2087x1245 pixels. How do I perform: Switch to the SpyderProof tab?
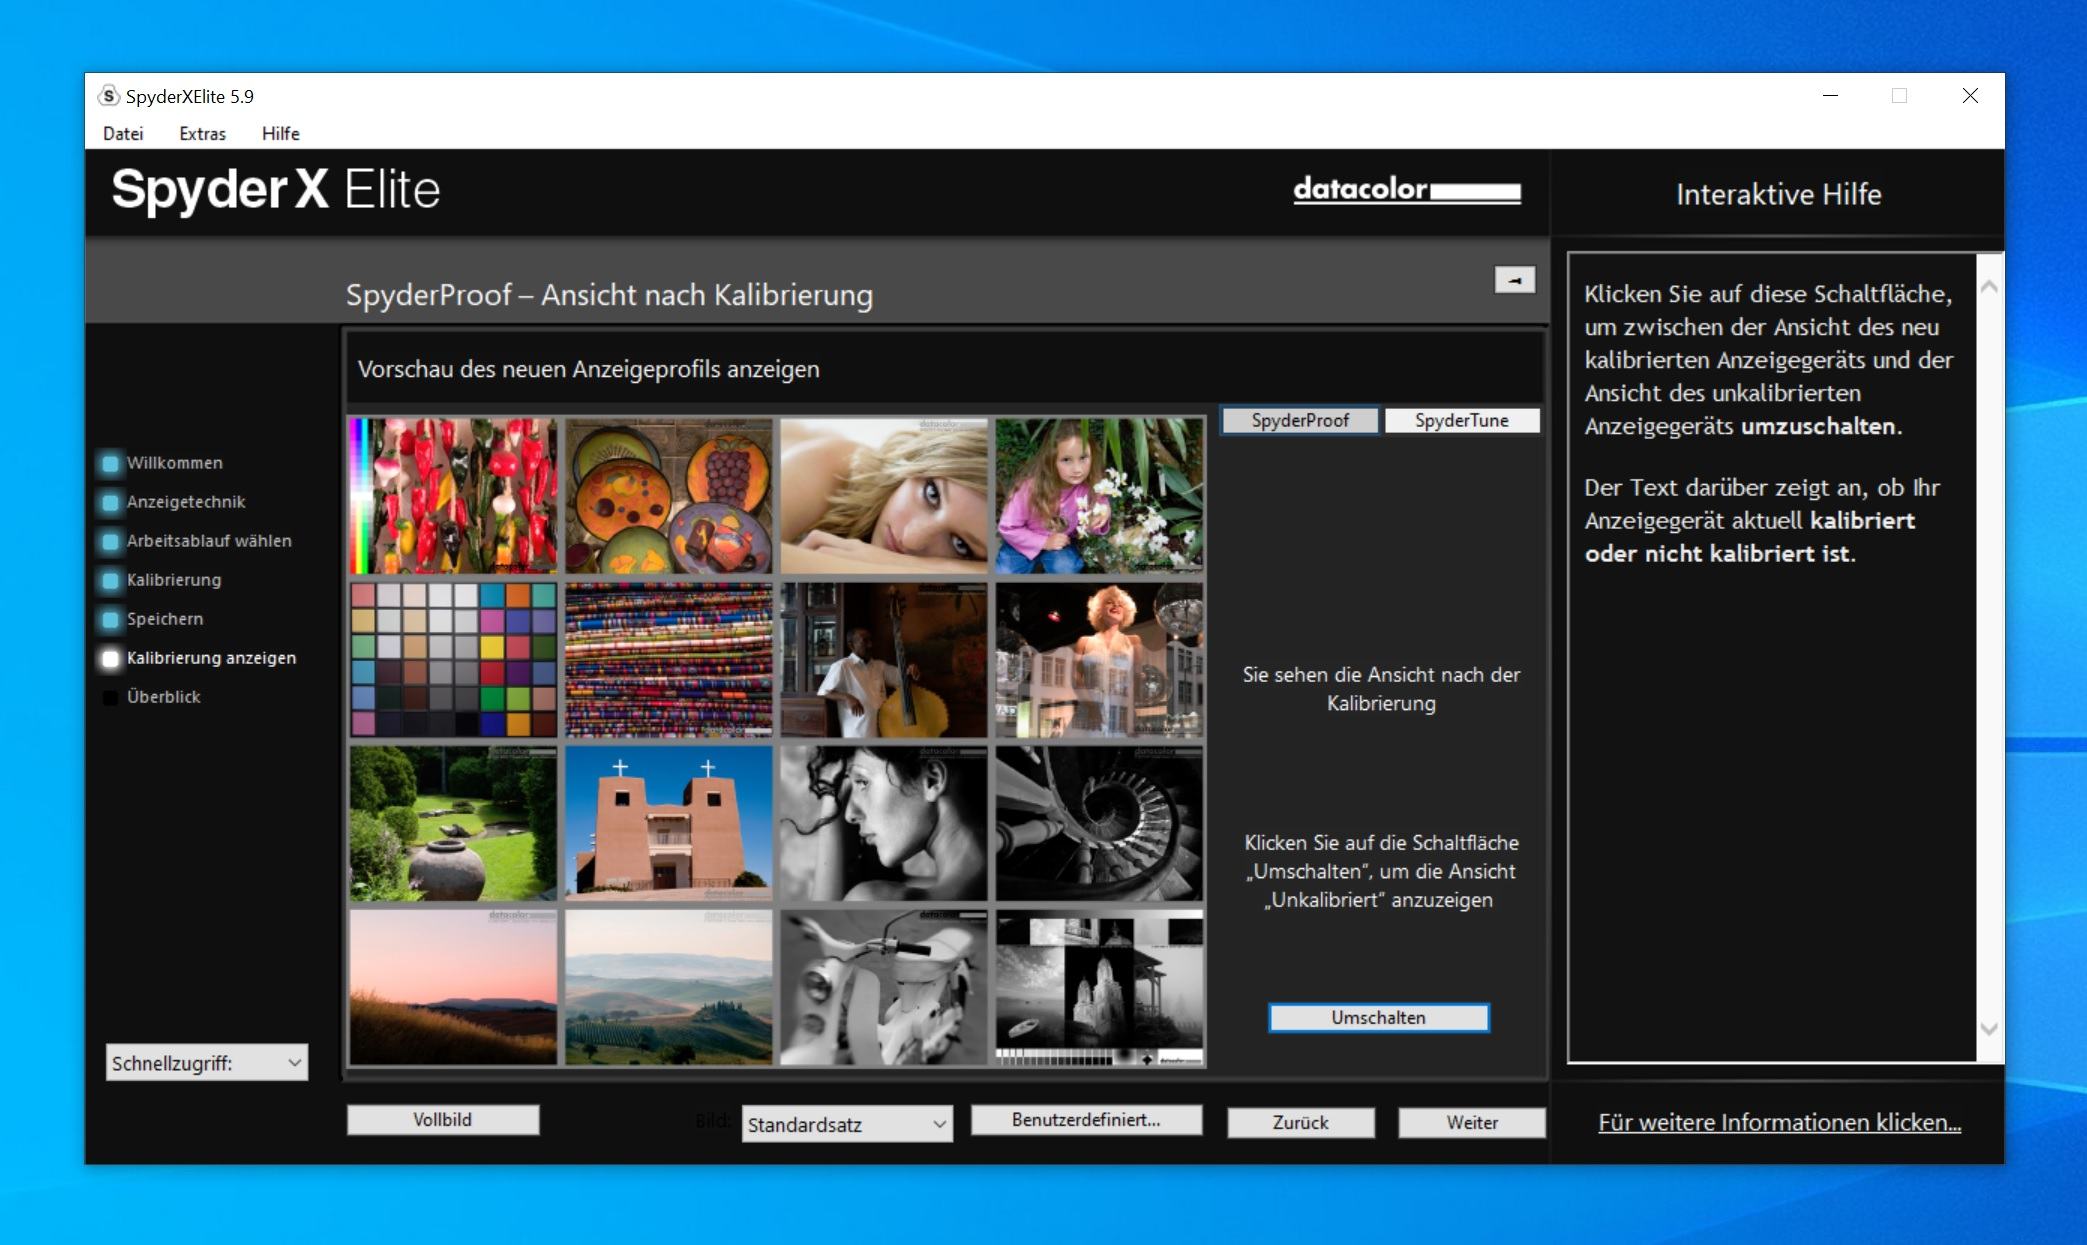tap(1300, 420)
